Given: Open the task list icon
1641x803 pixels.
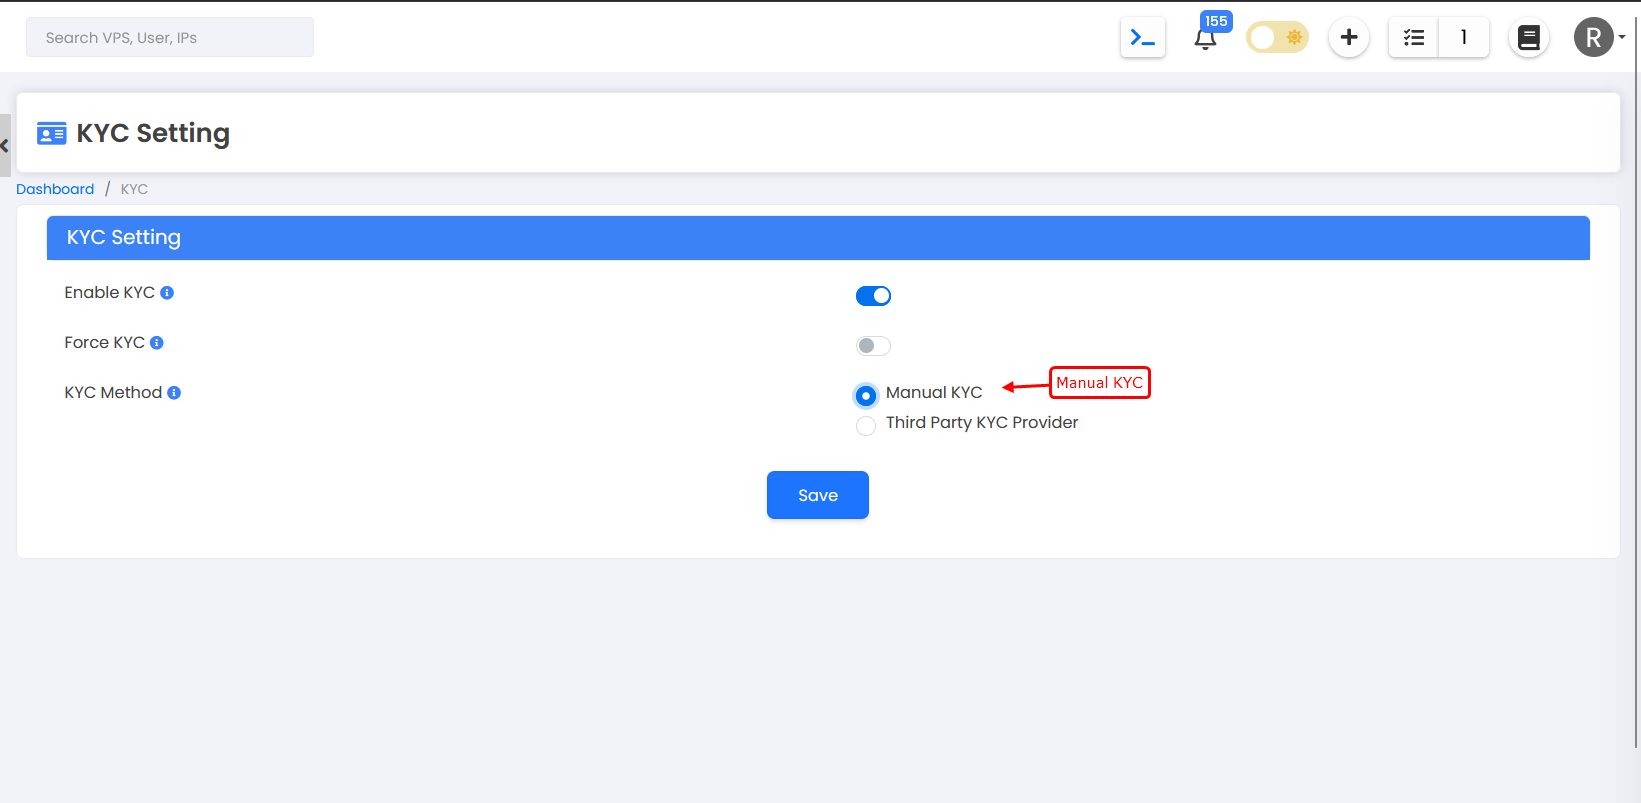Looking at the screenshot, I should (x=1413, y=38).
